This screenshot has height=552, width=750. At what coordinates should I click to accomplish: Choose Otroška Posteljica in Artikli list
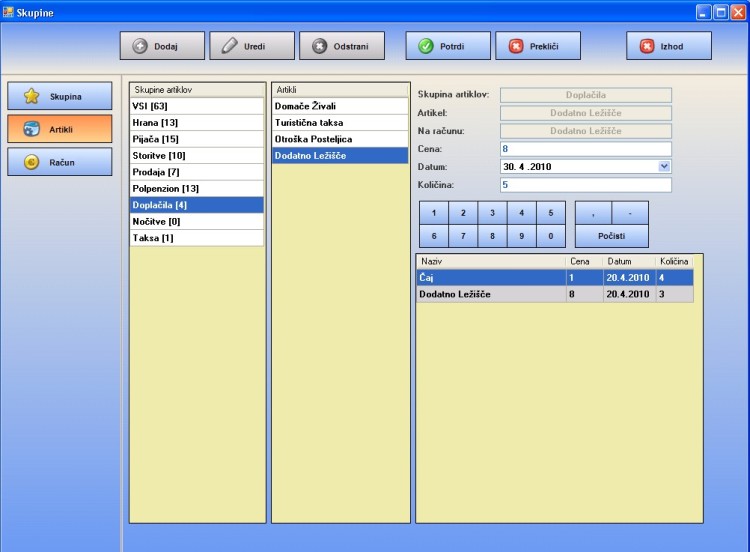pyautogui.click(x=340, y=139)
